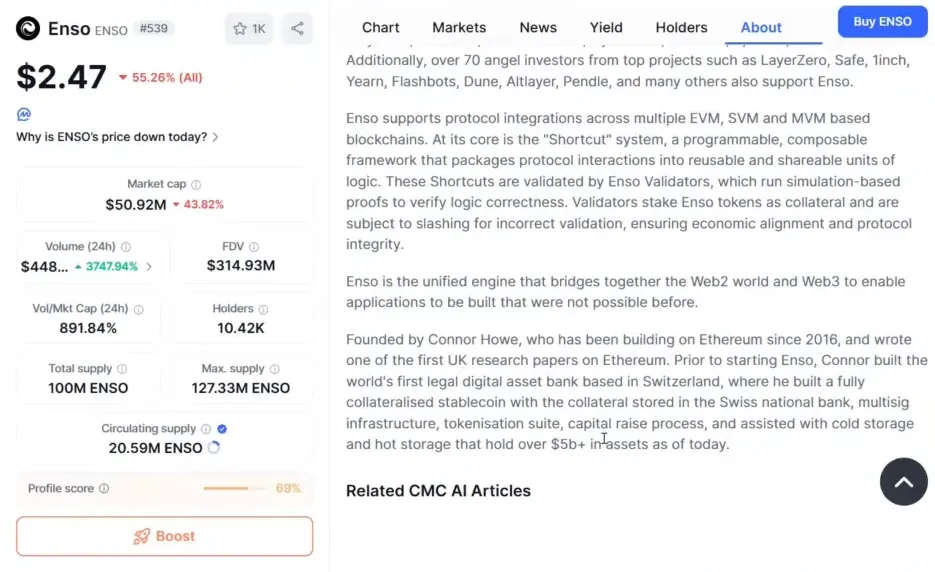Expand "Why is ENSO's price down today?"
Image resolution: width=935 pixels, height=572 pixels.
(118, 137)
